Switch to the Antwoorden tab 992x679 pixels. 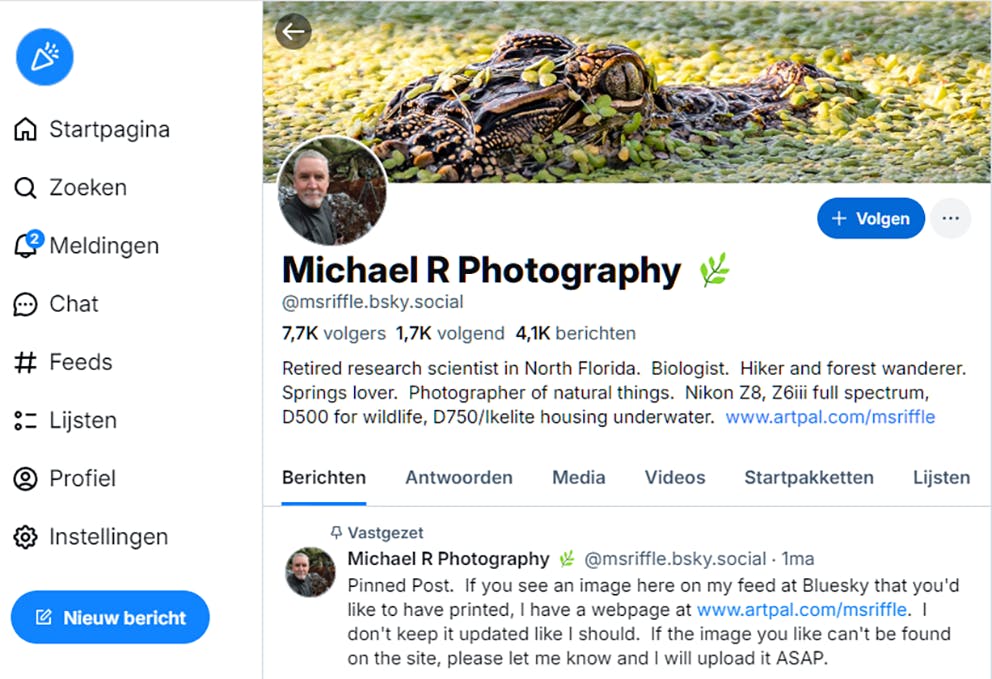click(459, 477)
